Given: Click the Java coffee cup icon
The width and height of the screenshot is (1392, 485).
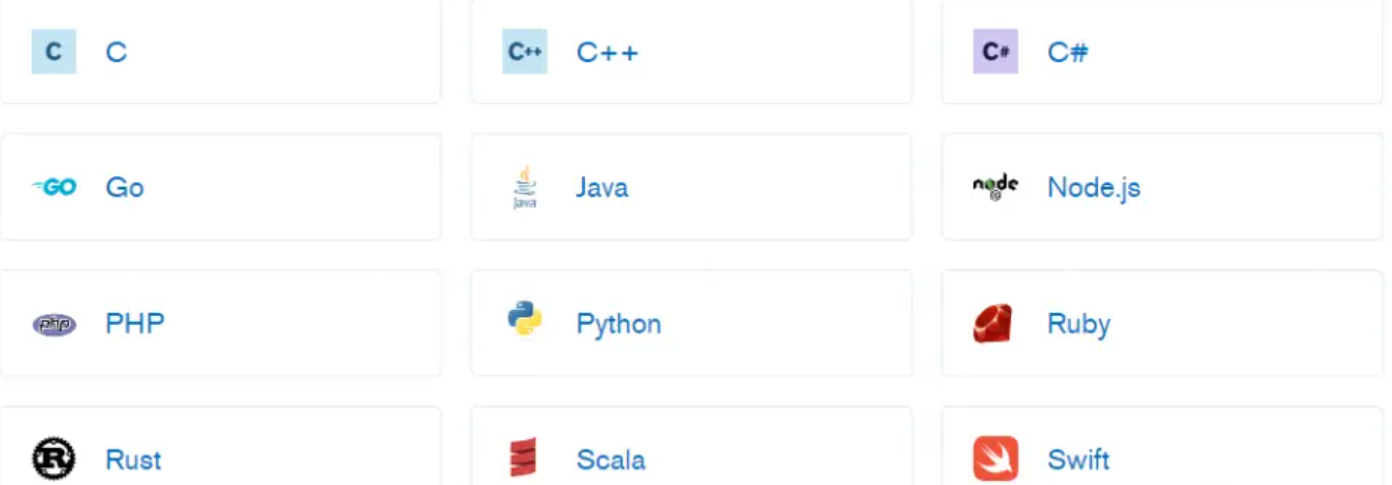Looking at the screenshot, I should [525, 187].
